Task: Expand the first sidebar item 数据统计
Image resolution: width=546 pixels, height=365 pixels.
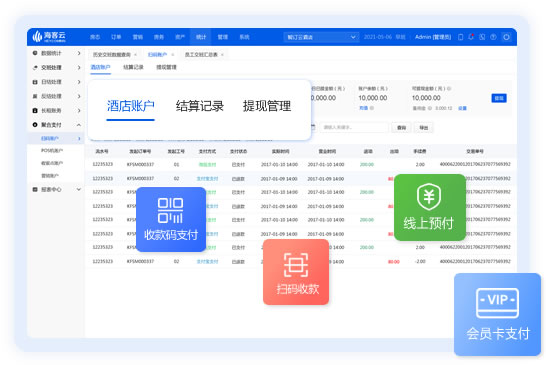Action: point(57,53)
